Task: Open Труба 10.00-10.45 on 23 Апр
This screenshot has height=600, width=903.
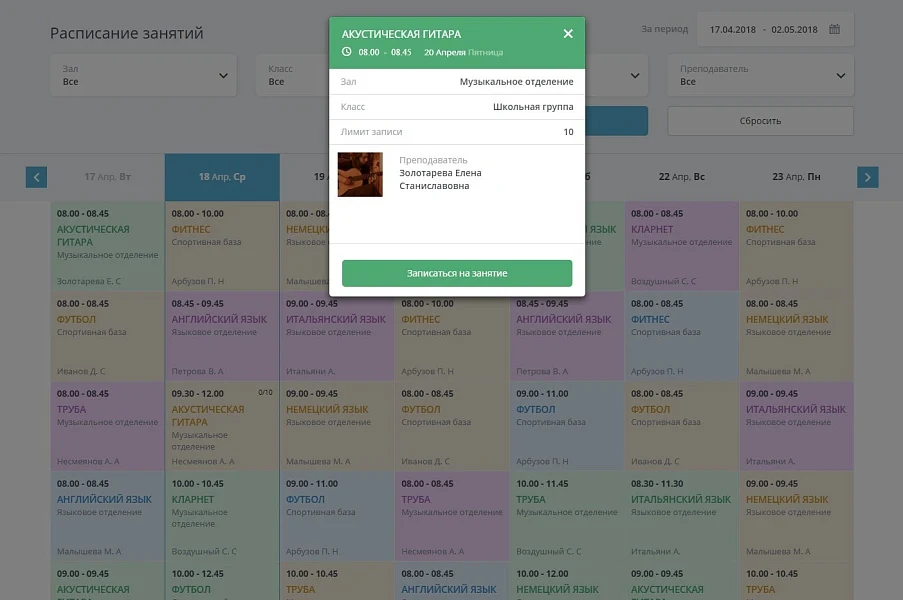Action: point(796,582)
